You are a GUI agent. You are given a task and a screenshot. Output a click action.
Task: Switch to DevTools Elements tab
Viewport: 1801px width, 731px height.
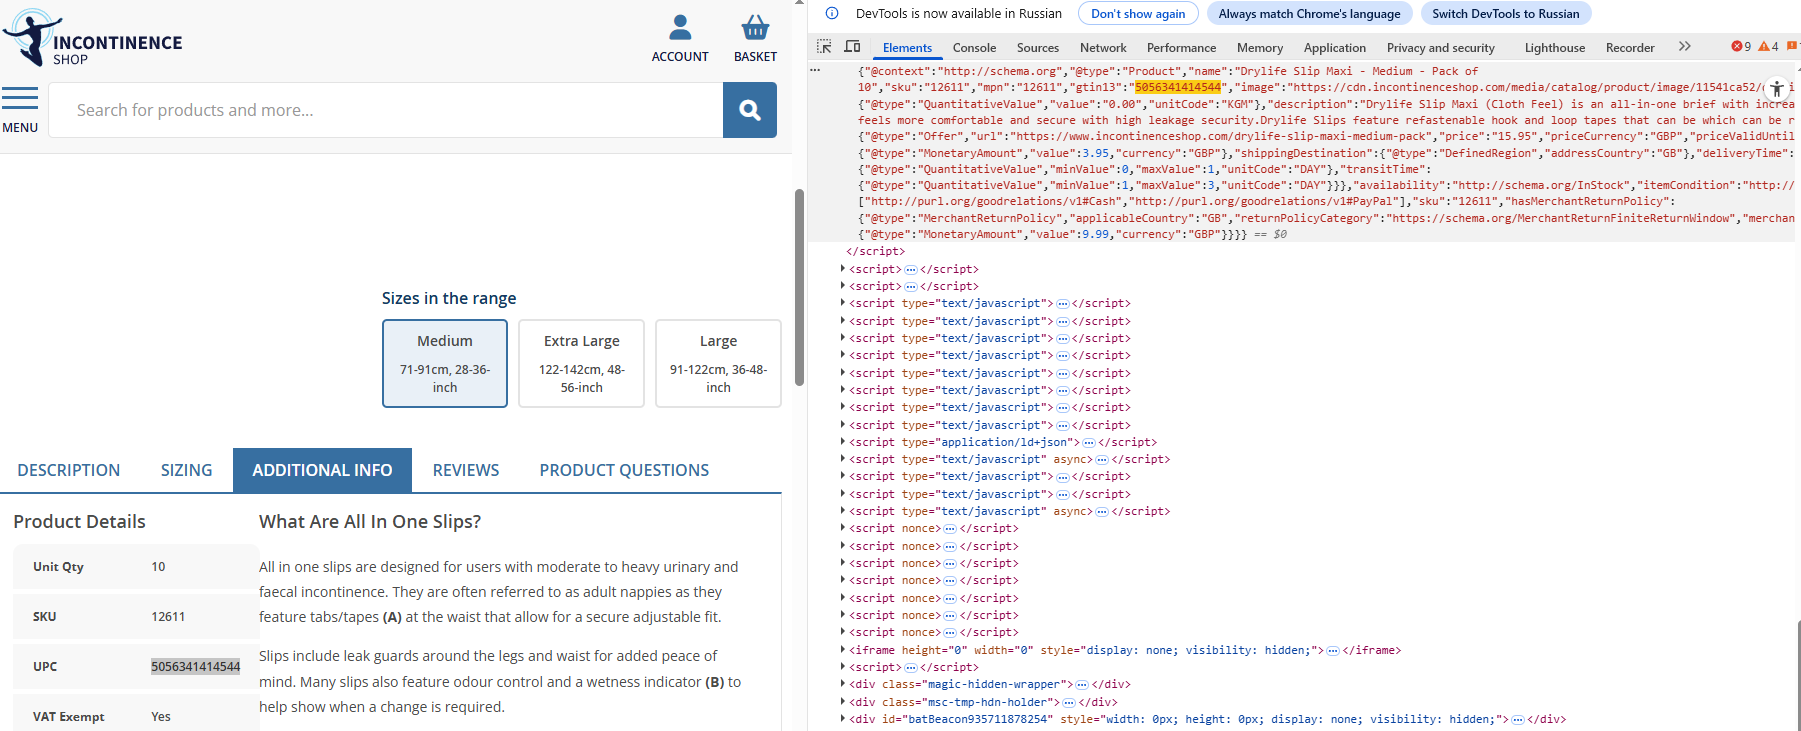click(907, 47)
